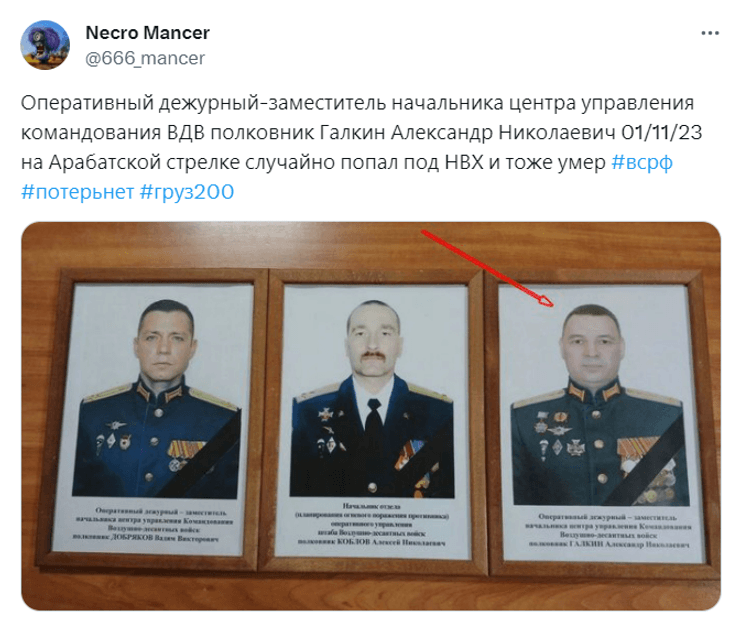Open the #груз200 hashtag
This screenshot has height=619, width=740.
187,192
